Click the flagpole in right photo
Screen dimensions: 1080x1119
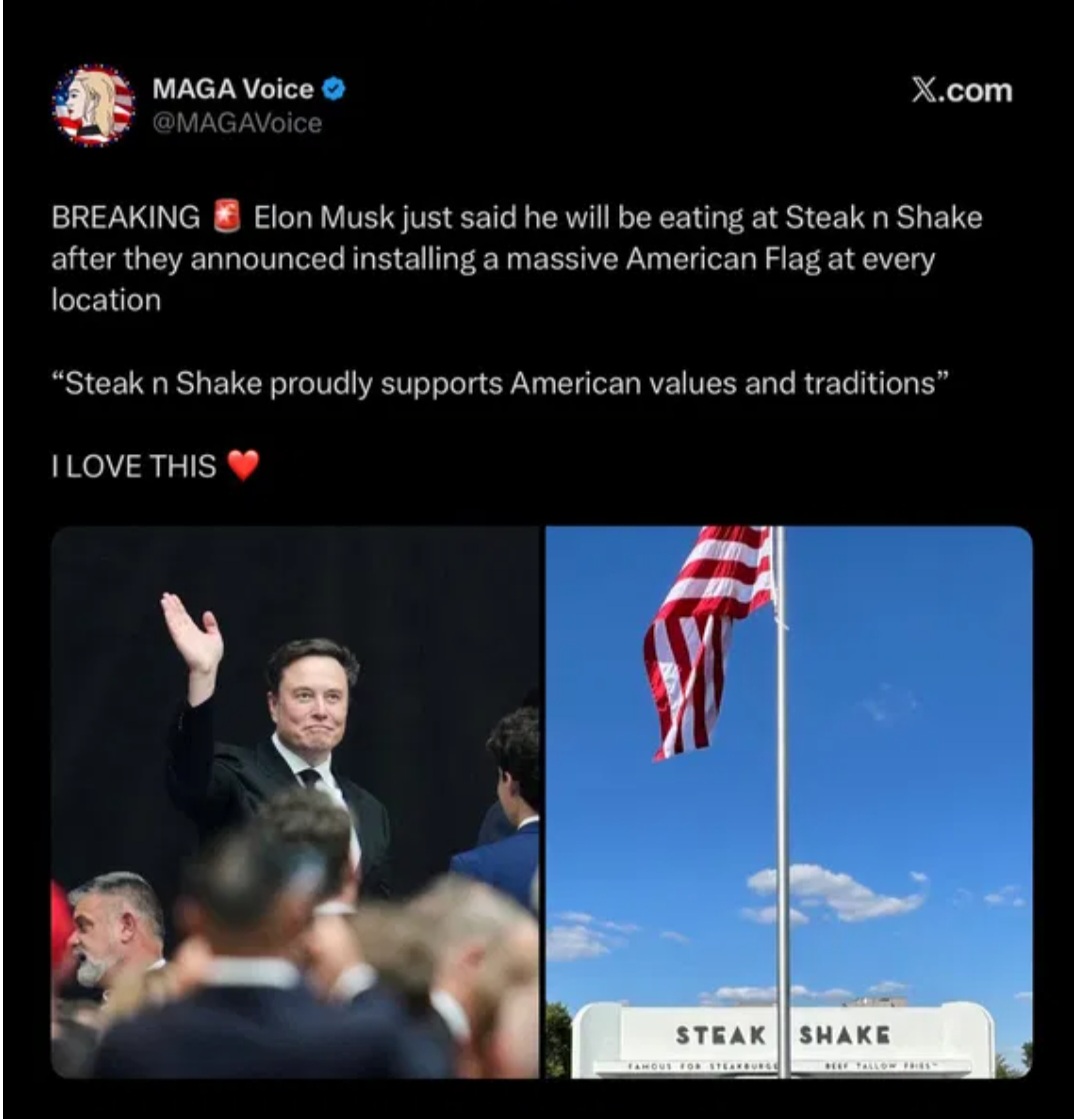pos(782,801)
